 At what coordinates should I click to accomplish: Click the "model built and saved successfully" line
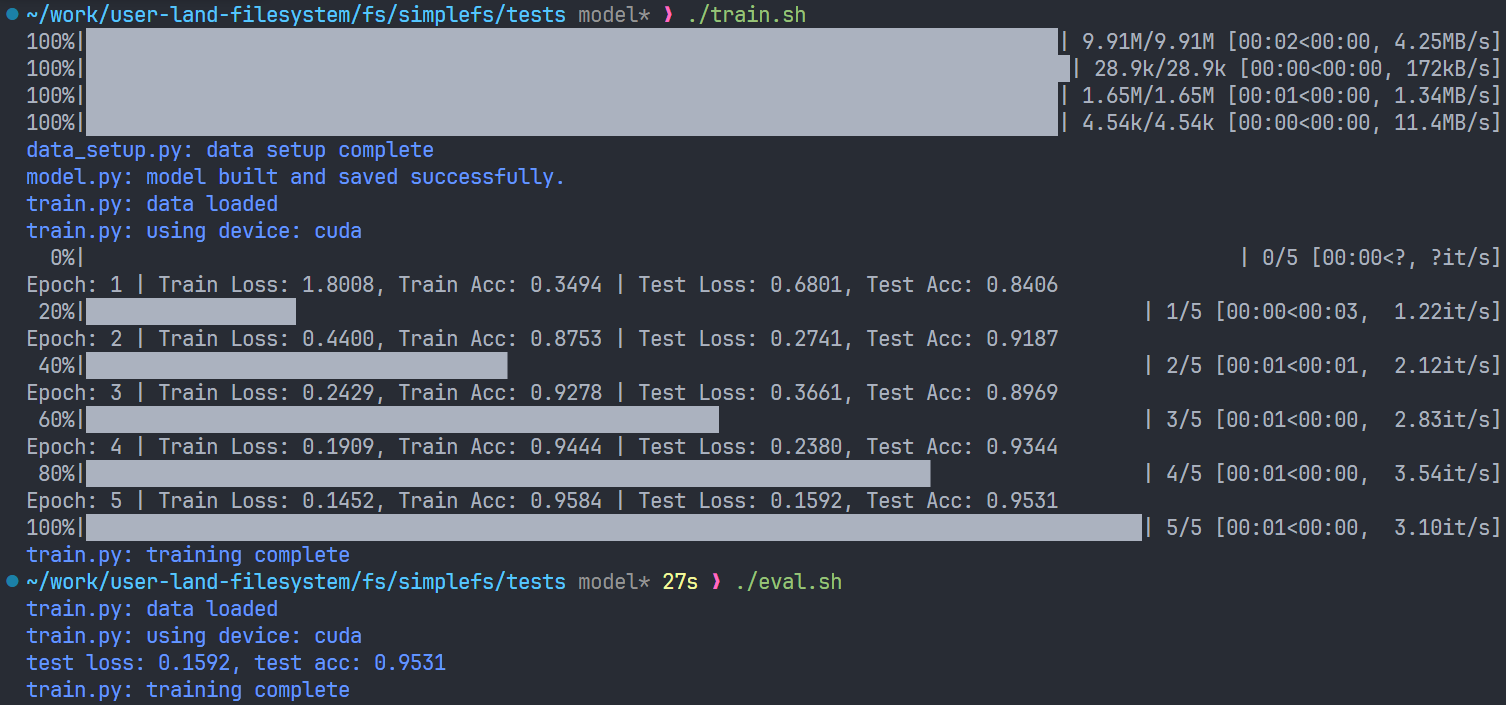(296, 177)
